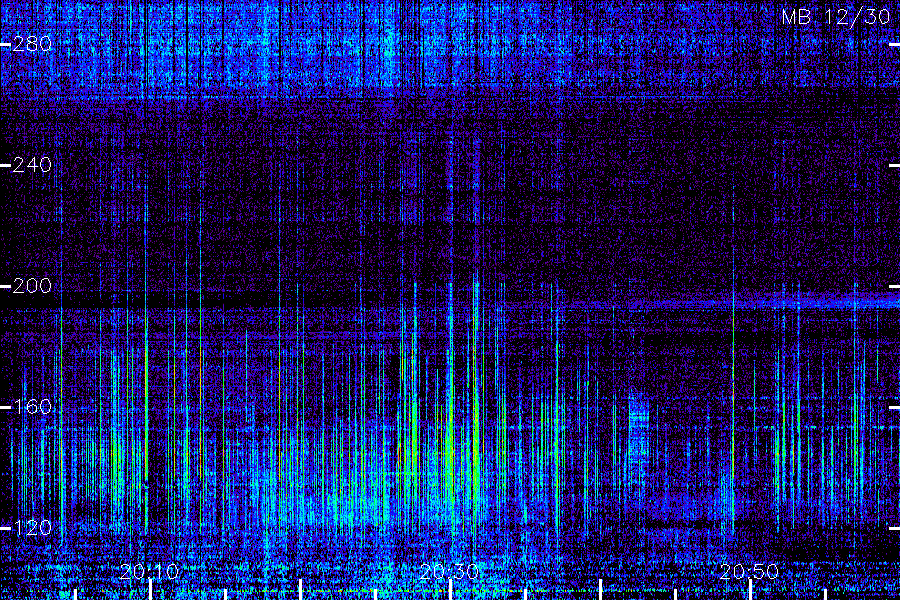Click the 20:50 time axis label
Viewport: 900px width, 600px height.
tap(749, 572)
